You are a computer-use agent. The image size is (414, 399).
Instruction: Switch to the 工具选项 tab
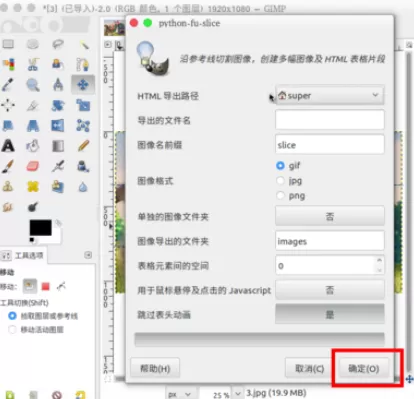point(23,256)
